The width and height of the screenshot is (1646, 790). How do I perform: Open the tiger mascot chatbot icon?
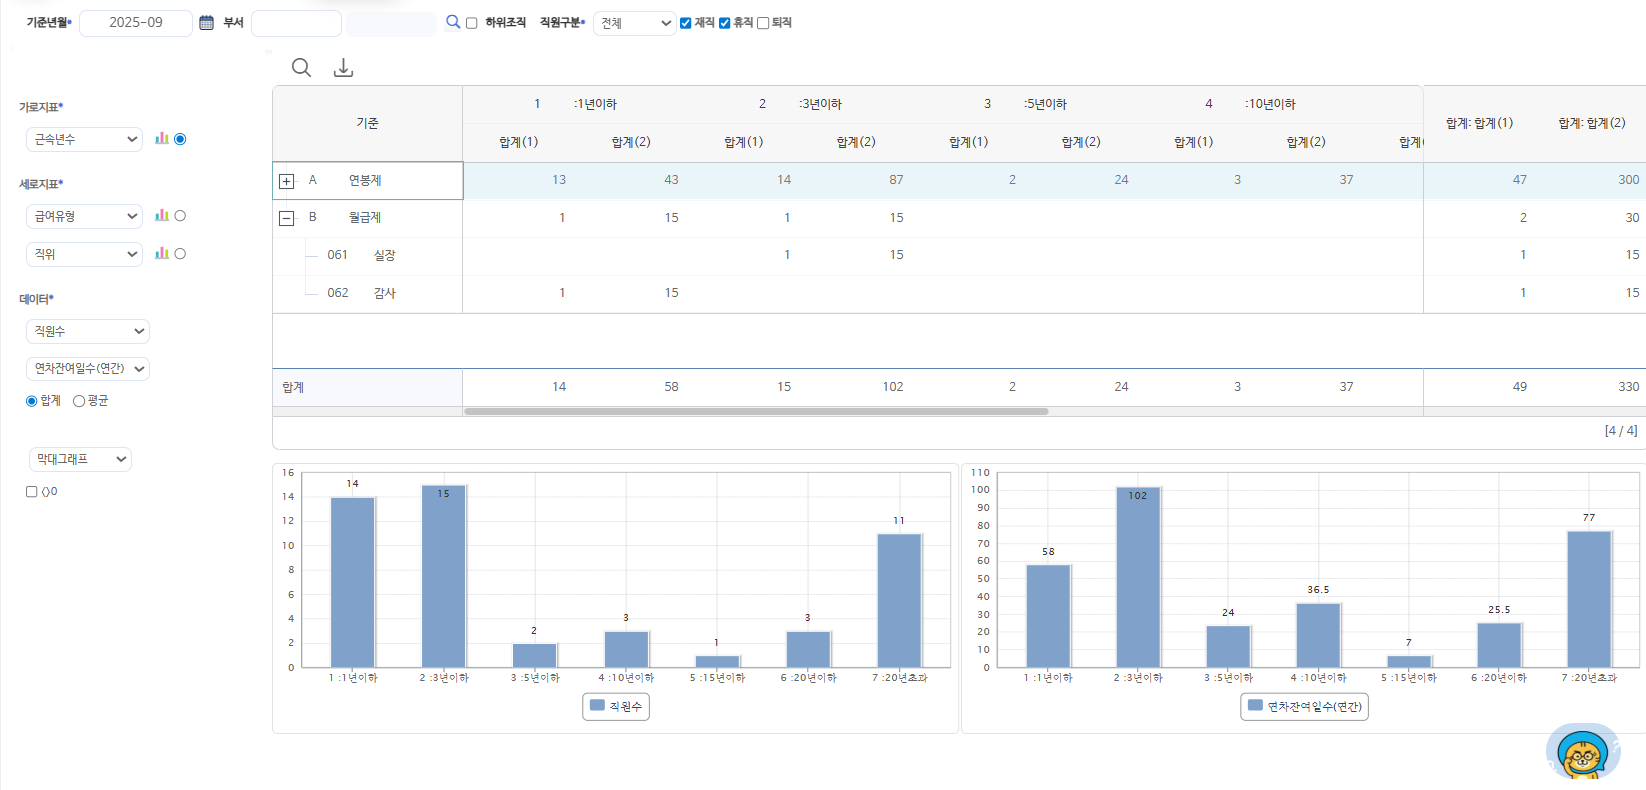1583,752
